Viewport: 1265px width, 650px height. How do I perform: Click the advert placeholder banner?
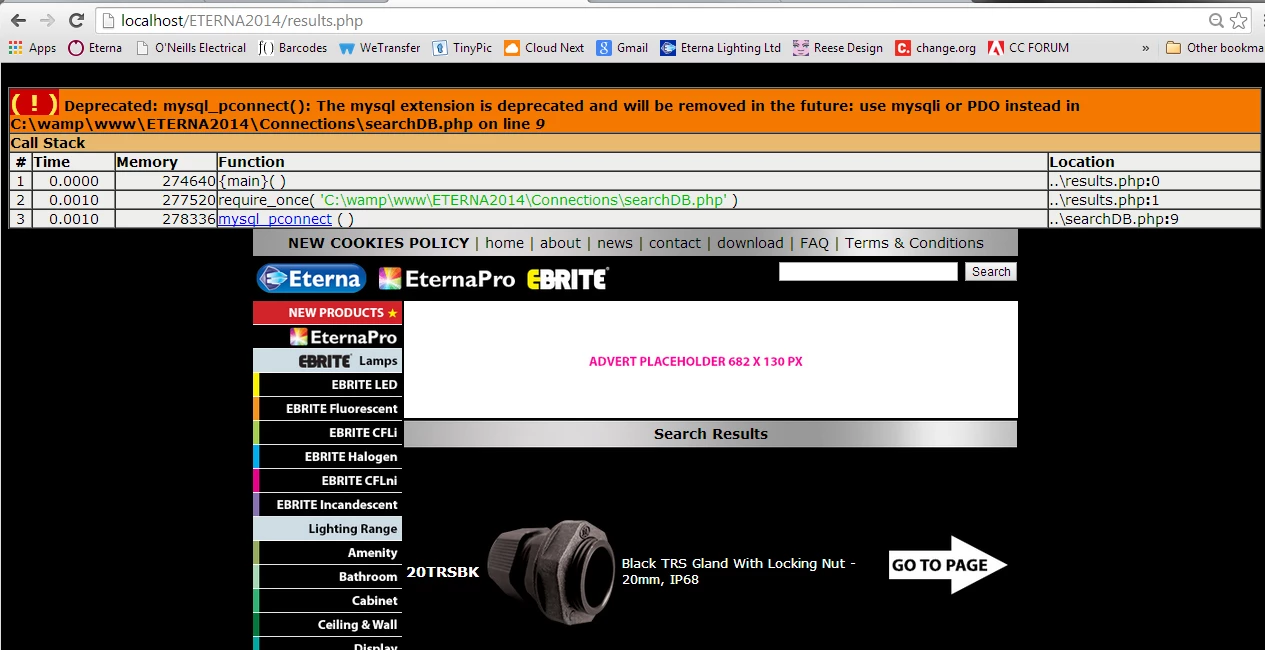(x=710, y=360)
